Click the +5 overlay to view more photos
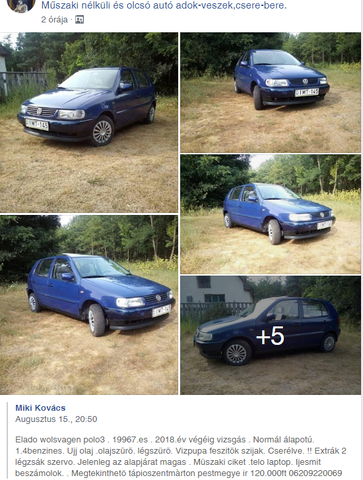The width and height of the screenshot is (363, 480). [270, 335]
